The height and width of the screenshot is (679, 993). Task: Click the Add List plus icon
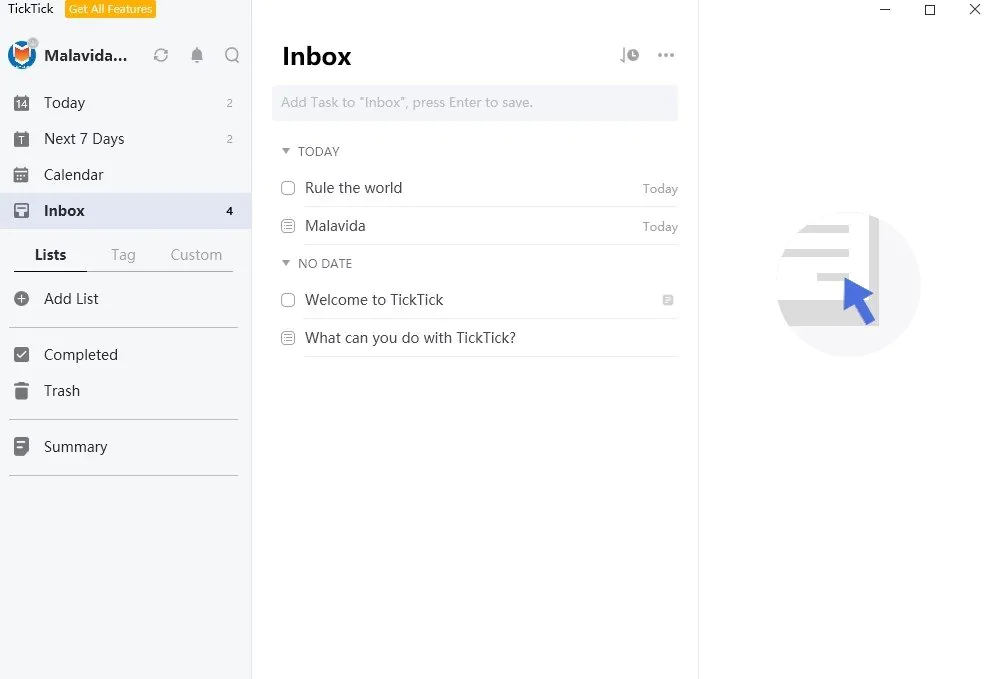click(x=22, y=299)
